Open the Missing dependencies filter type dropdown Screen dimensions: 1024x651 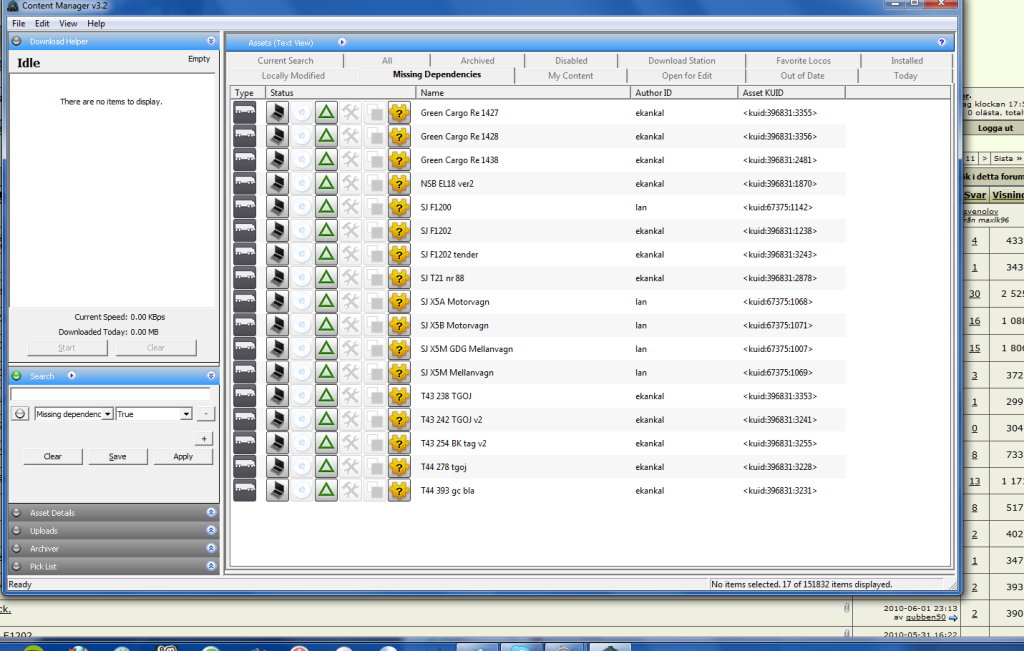coord(107,414)
